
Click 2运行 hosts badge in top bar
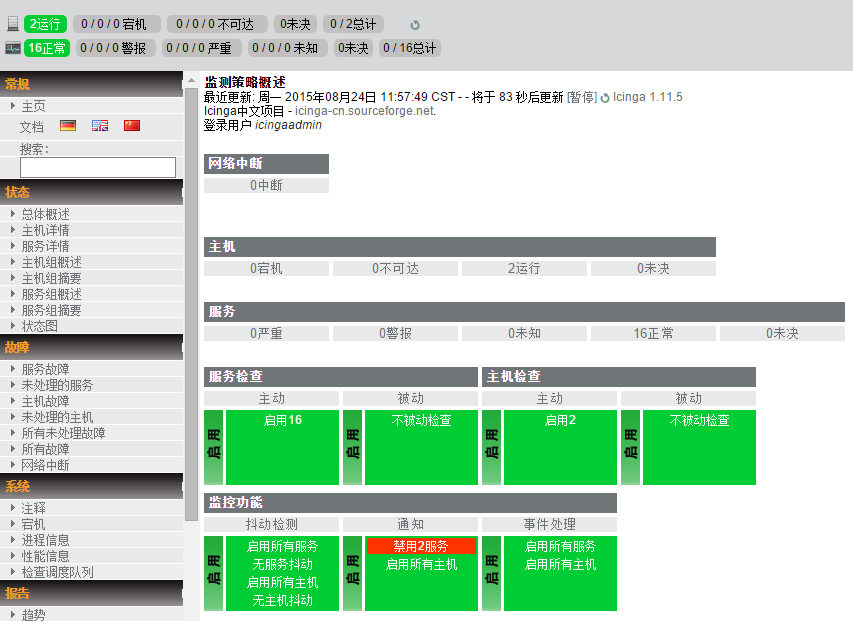coord(45,24)
